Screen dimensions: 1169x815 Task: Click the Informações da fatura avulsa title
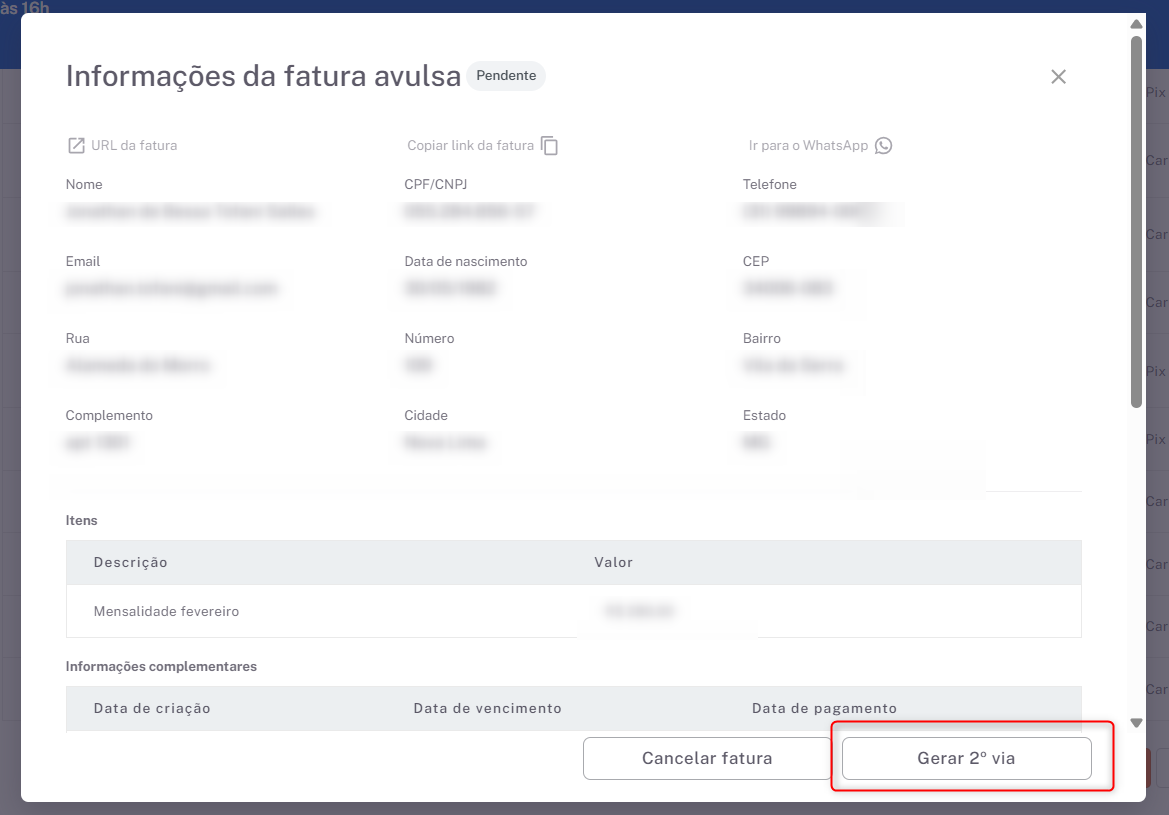tap(263, 77)
